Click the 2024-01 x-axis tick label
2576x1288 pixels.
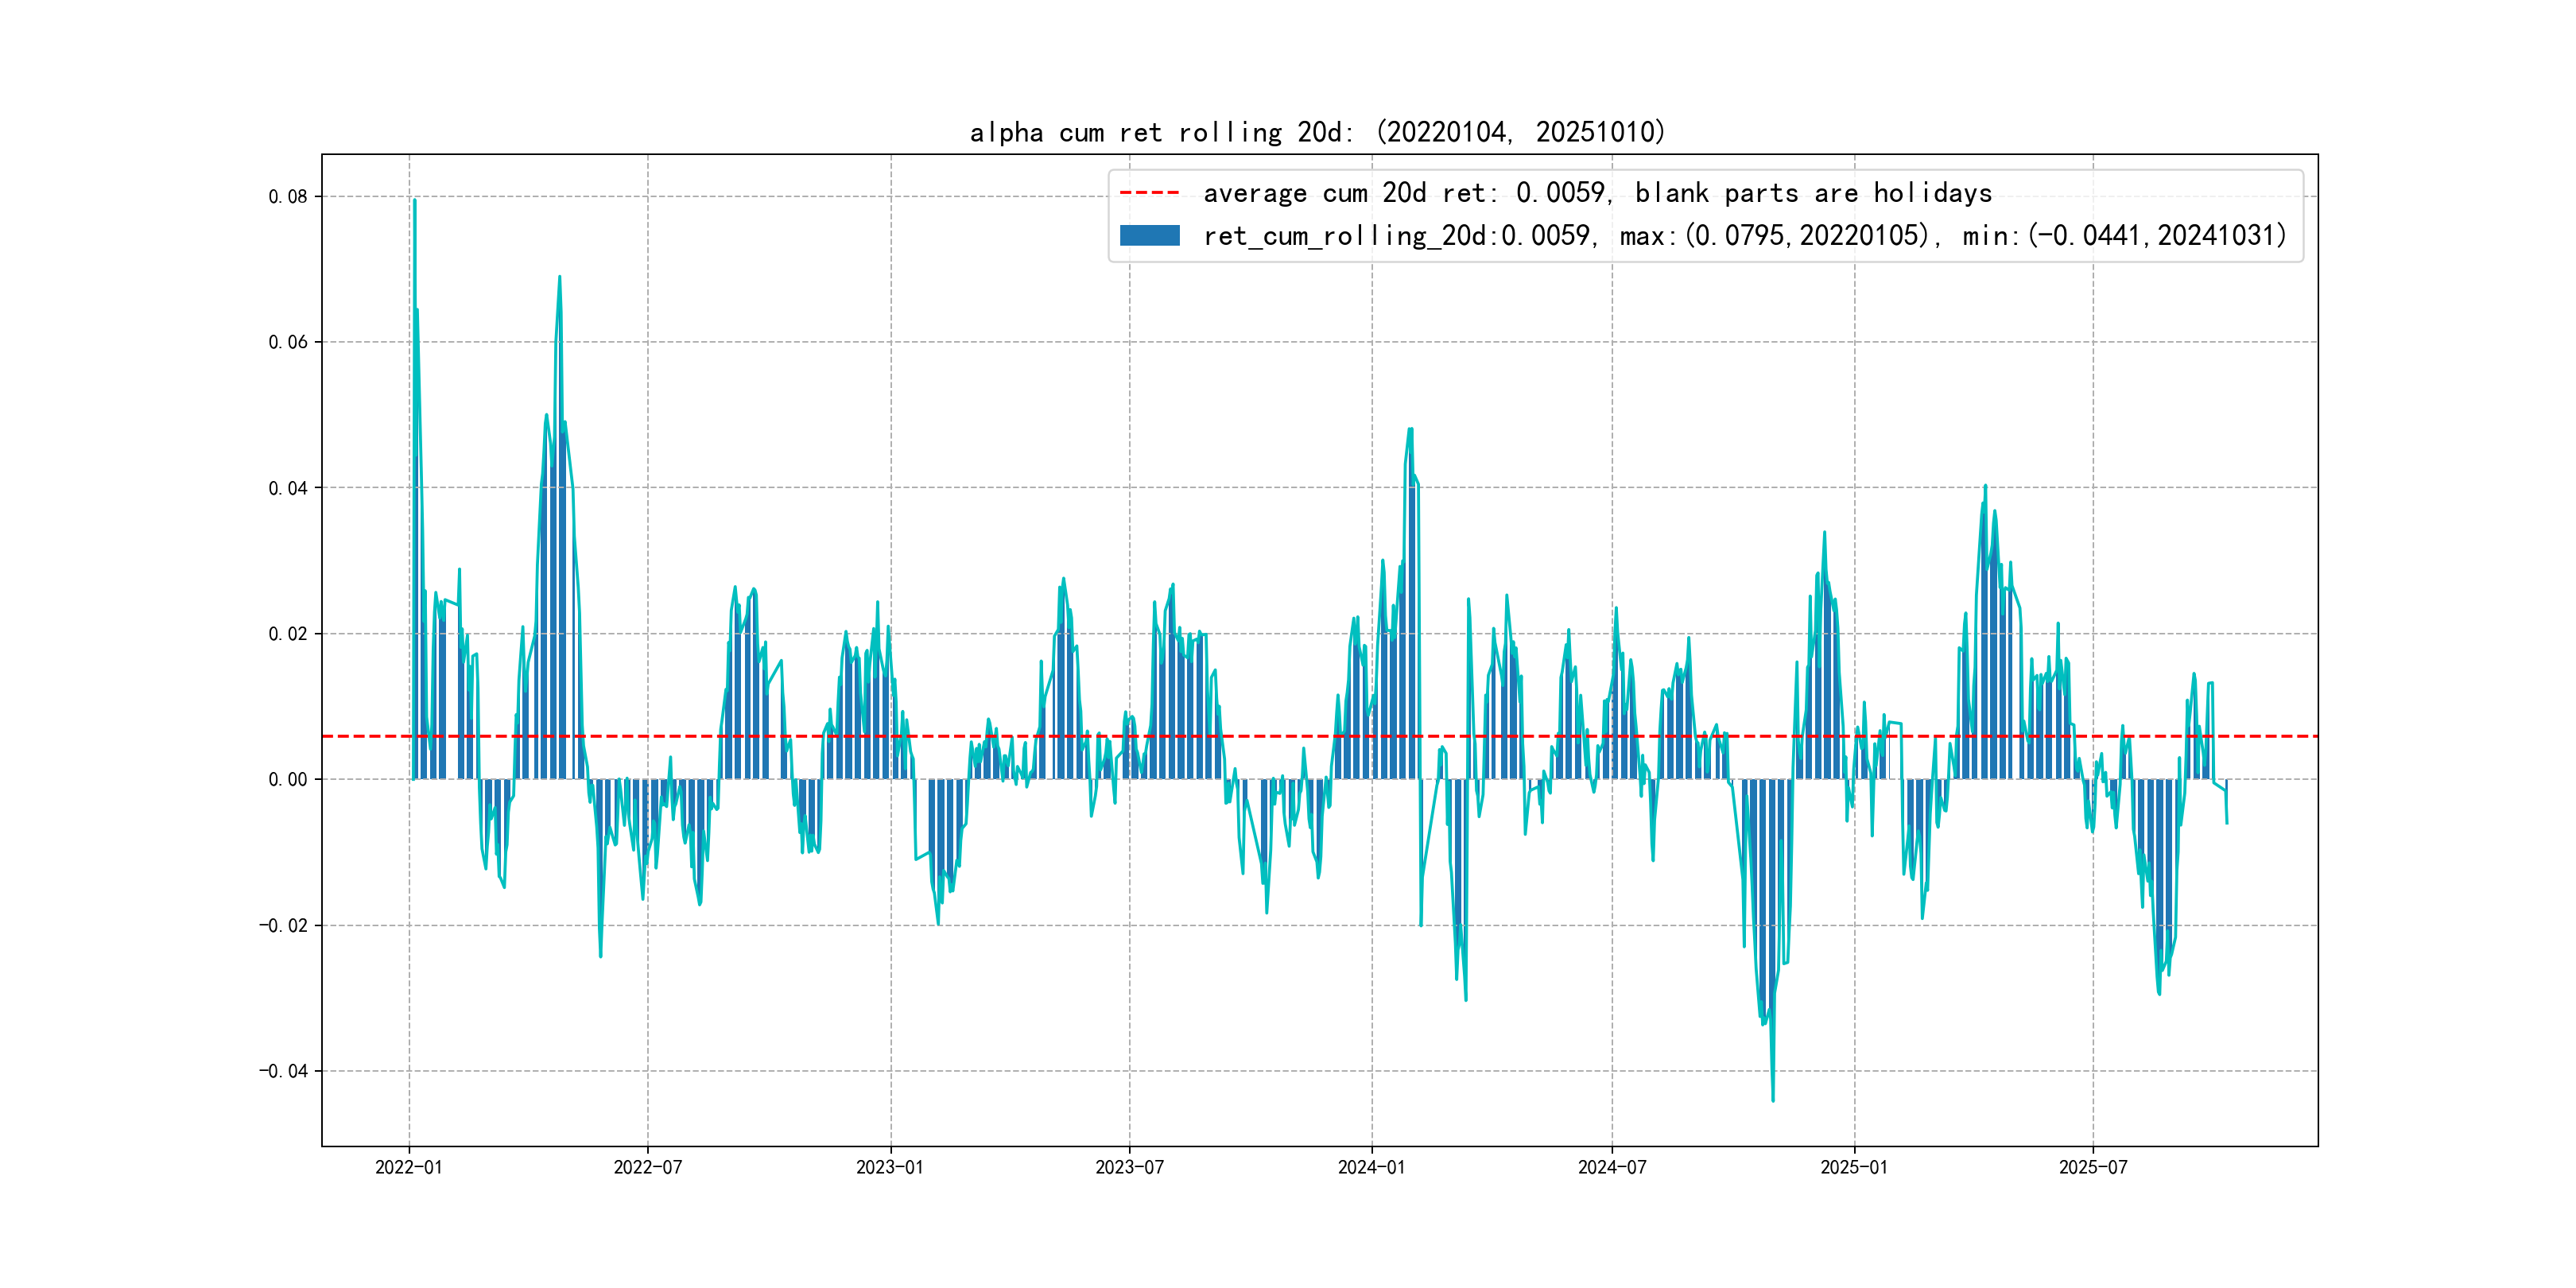pos(1371,1167)
